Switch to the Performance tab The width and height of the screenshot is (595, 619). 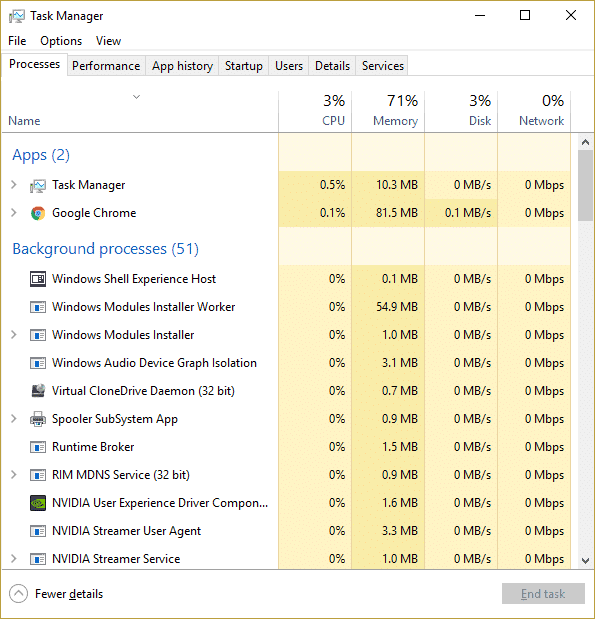[106, 66]
